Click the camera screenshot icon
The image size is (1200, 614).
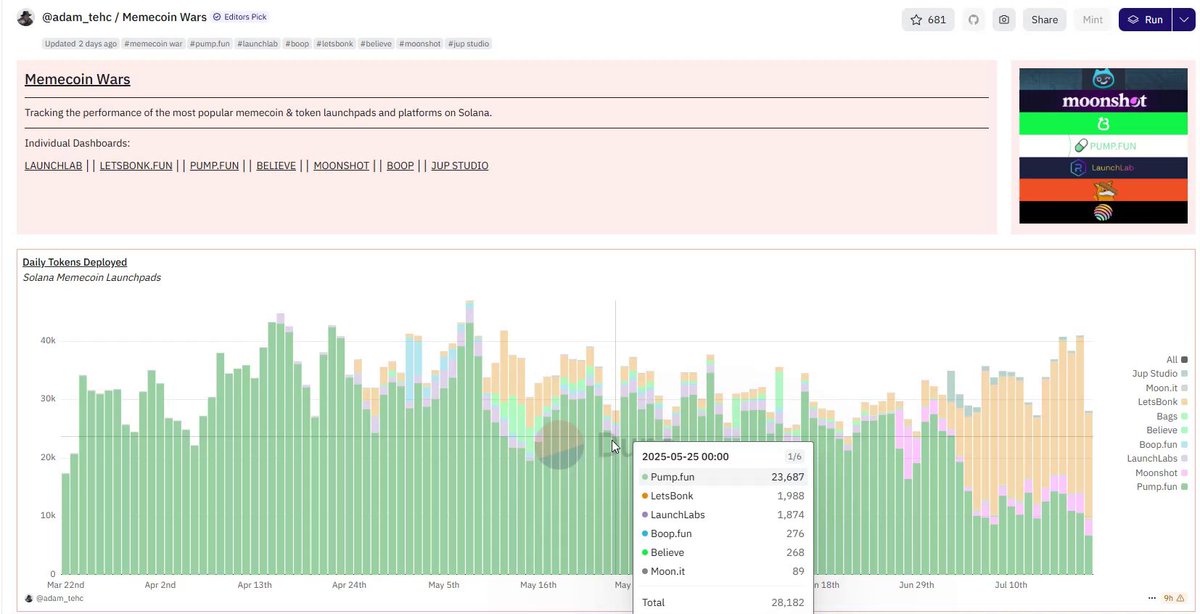pos(1004,20)
